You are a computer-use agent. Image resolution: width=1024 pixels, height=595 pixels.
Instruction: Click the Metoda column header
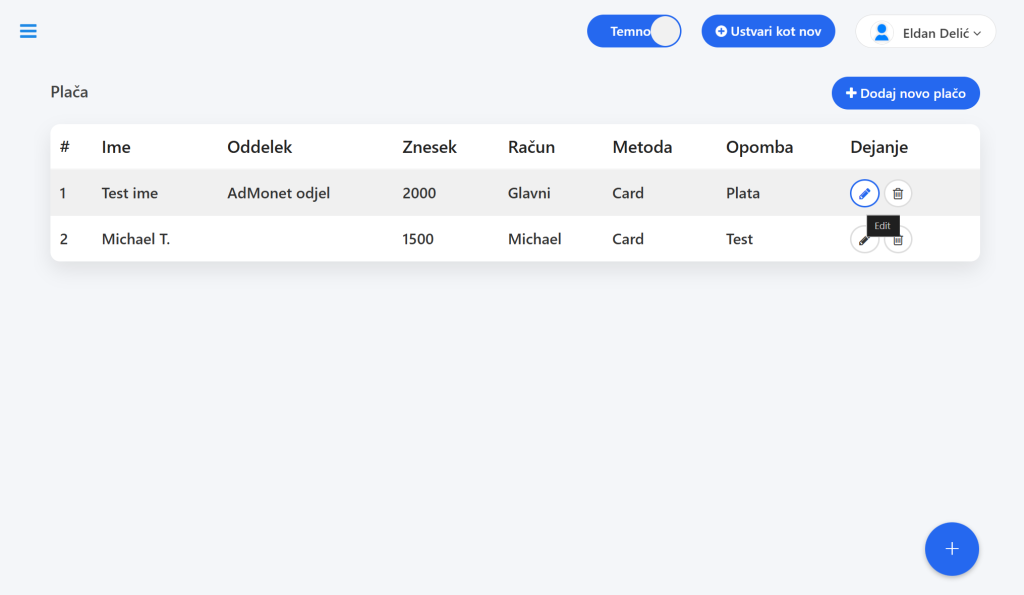click(642, 147)
